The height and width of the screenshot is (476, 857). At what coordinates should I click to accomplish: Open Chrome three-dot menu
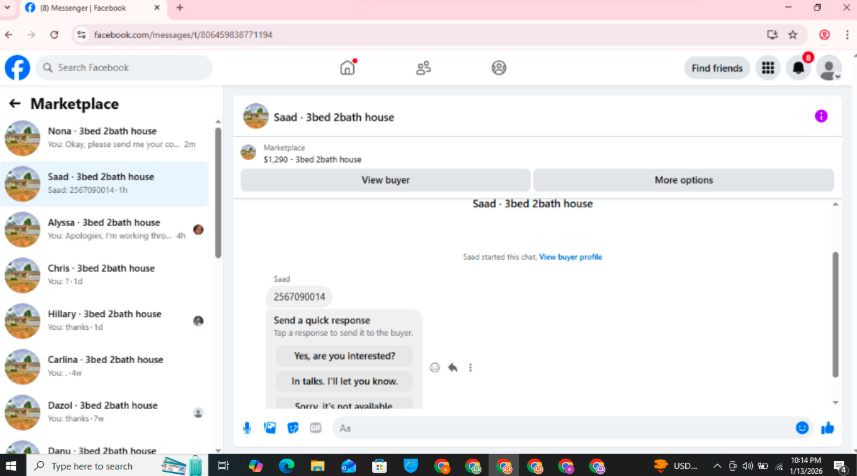tap(847, 34)
